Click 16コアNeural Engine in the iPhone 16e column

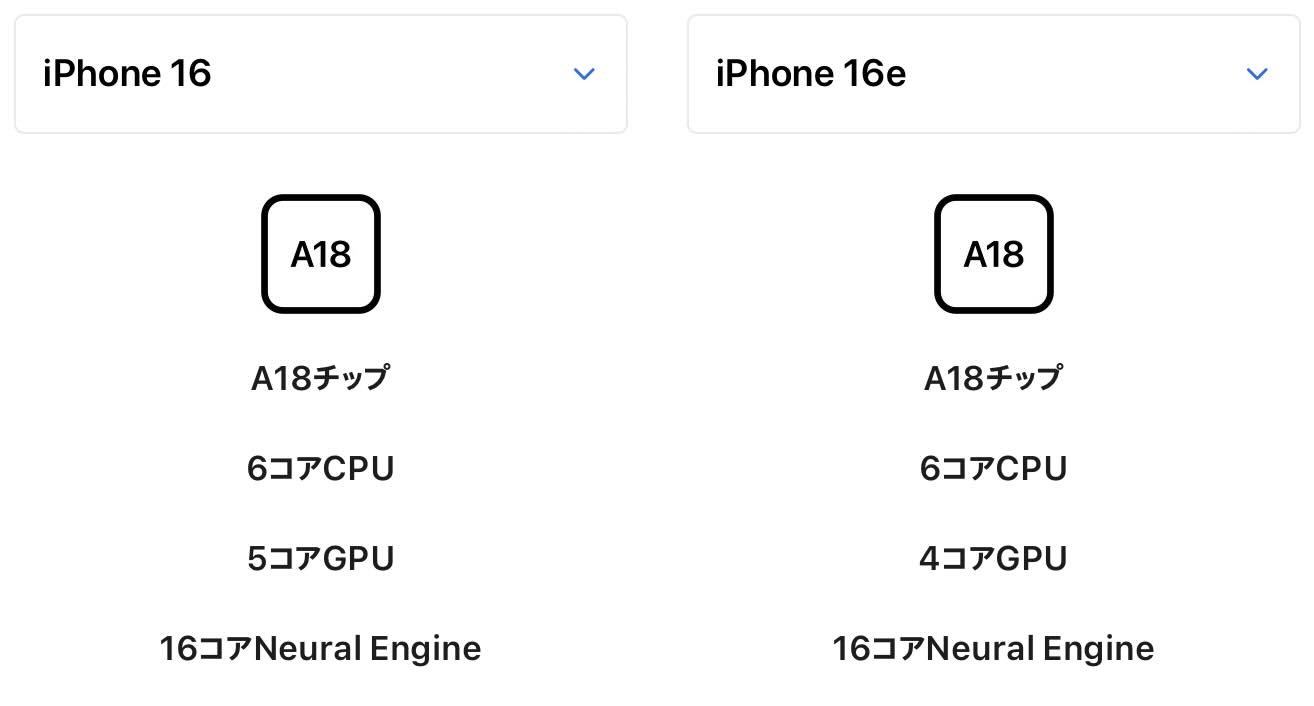[994, 649]
